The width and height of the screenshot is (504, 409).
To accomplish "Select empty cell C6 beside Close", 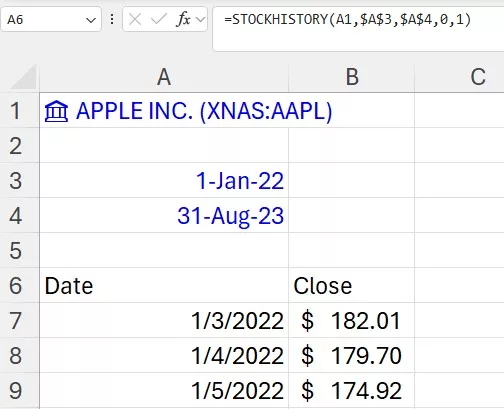I will 459,285.
